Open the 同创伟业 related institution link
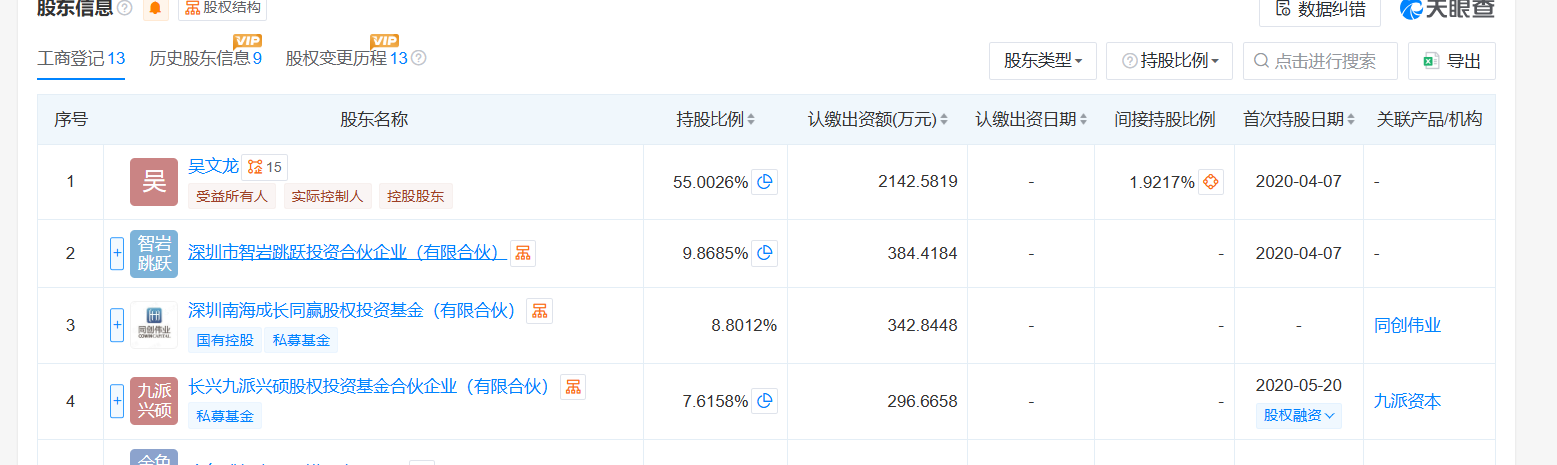The width and height of the screenshot is (1557, 465). pyautogui.click(x=1407, y=326)
